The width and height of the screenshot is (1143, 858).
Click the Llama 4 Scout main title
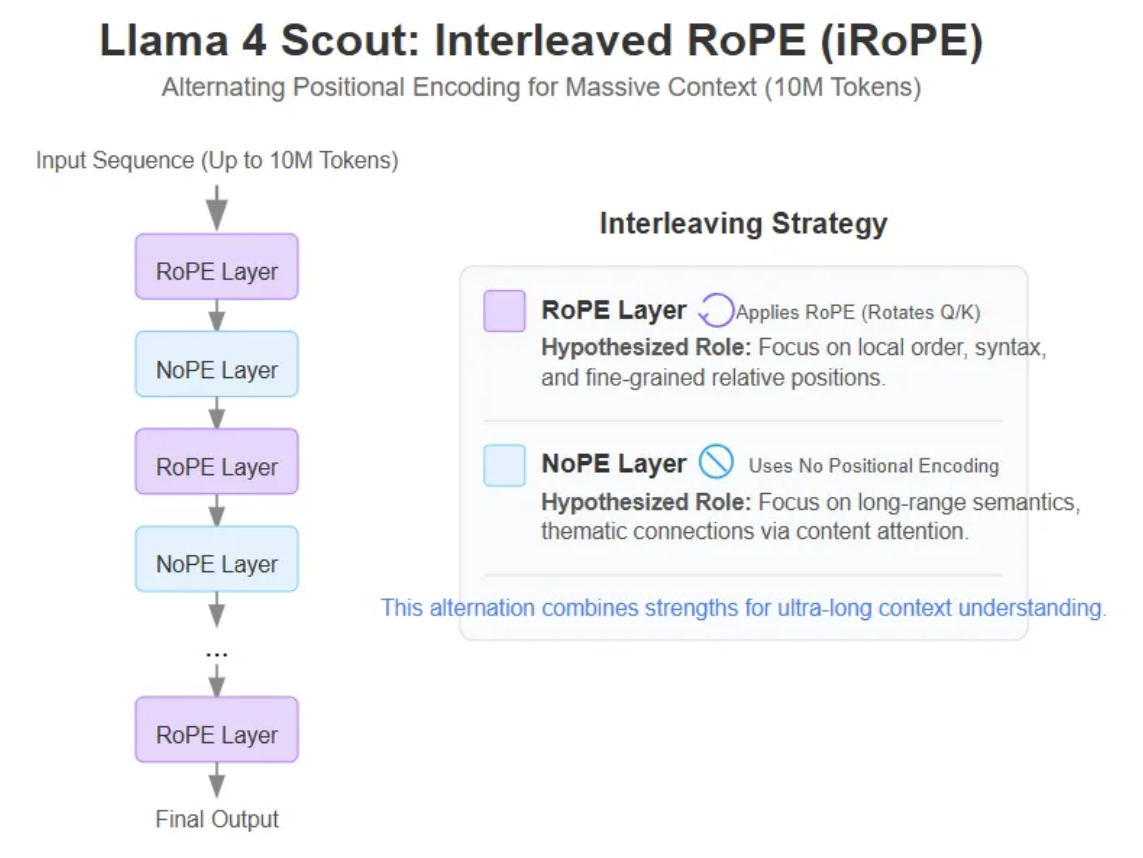coord(541,42)
